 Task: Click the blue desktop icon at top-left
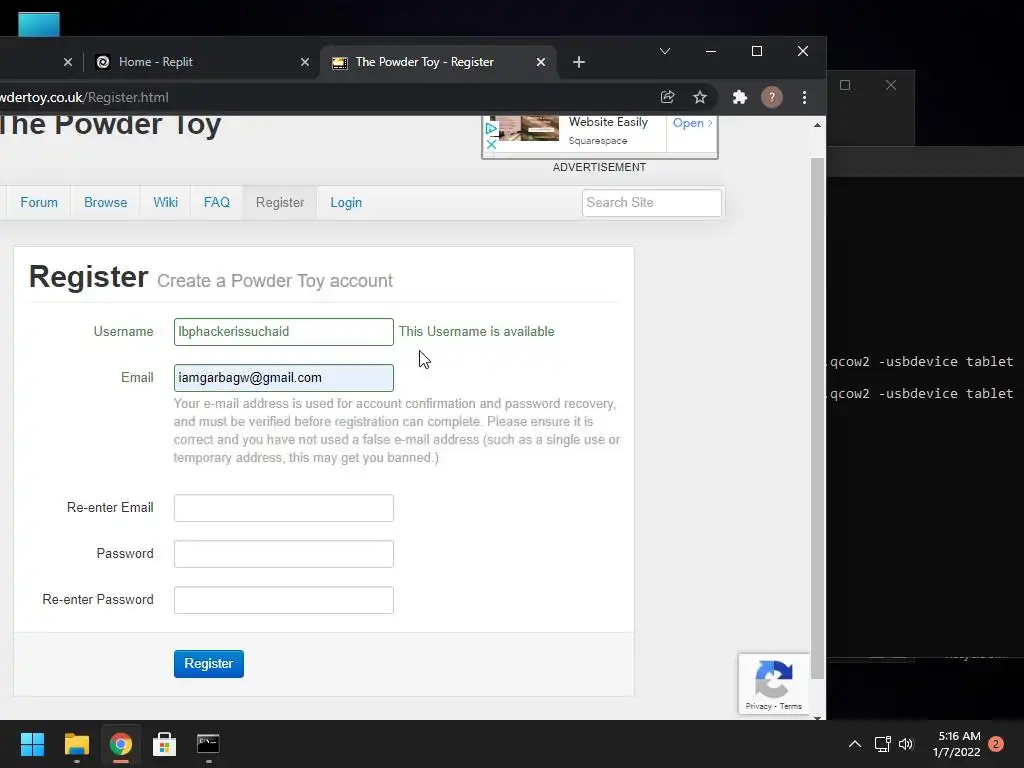pyautogui.click(x=39, y=24)
